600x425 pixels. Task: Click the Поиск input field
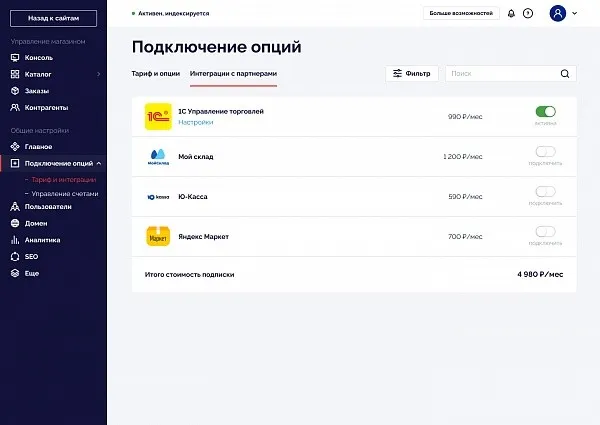pos(511,73)
